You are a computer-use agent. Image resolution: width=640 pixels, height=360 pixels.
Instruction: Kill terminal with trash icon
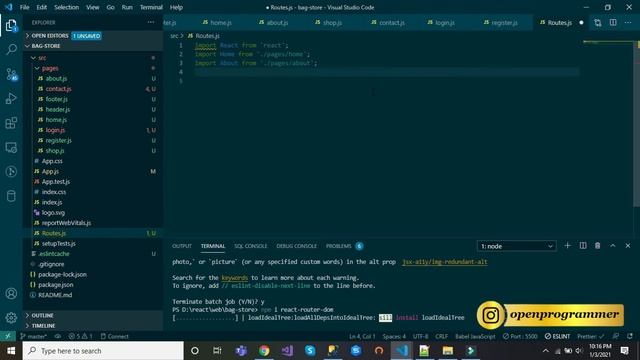(x=598, y=246)
